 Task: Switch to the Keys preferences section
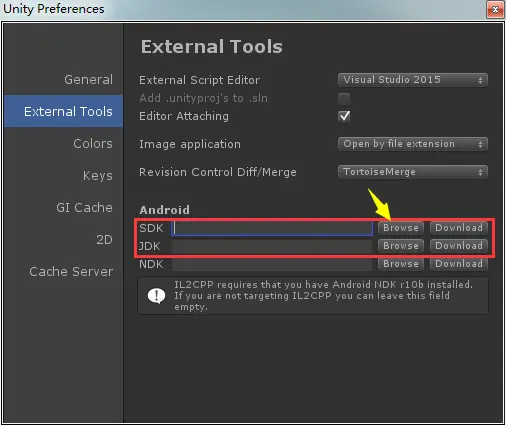(x=97, y=175)
